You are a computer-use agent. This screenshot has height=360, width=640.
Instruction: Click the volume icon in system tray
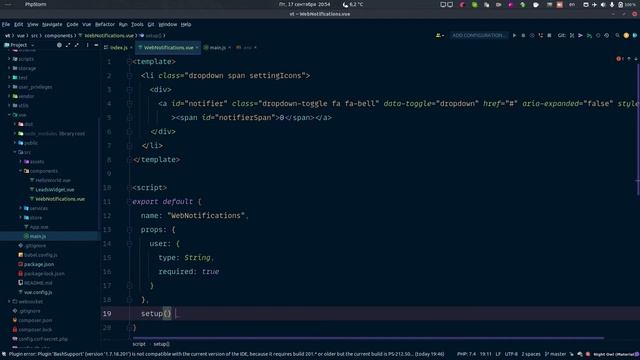click(603, 4)
